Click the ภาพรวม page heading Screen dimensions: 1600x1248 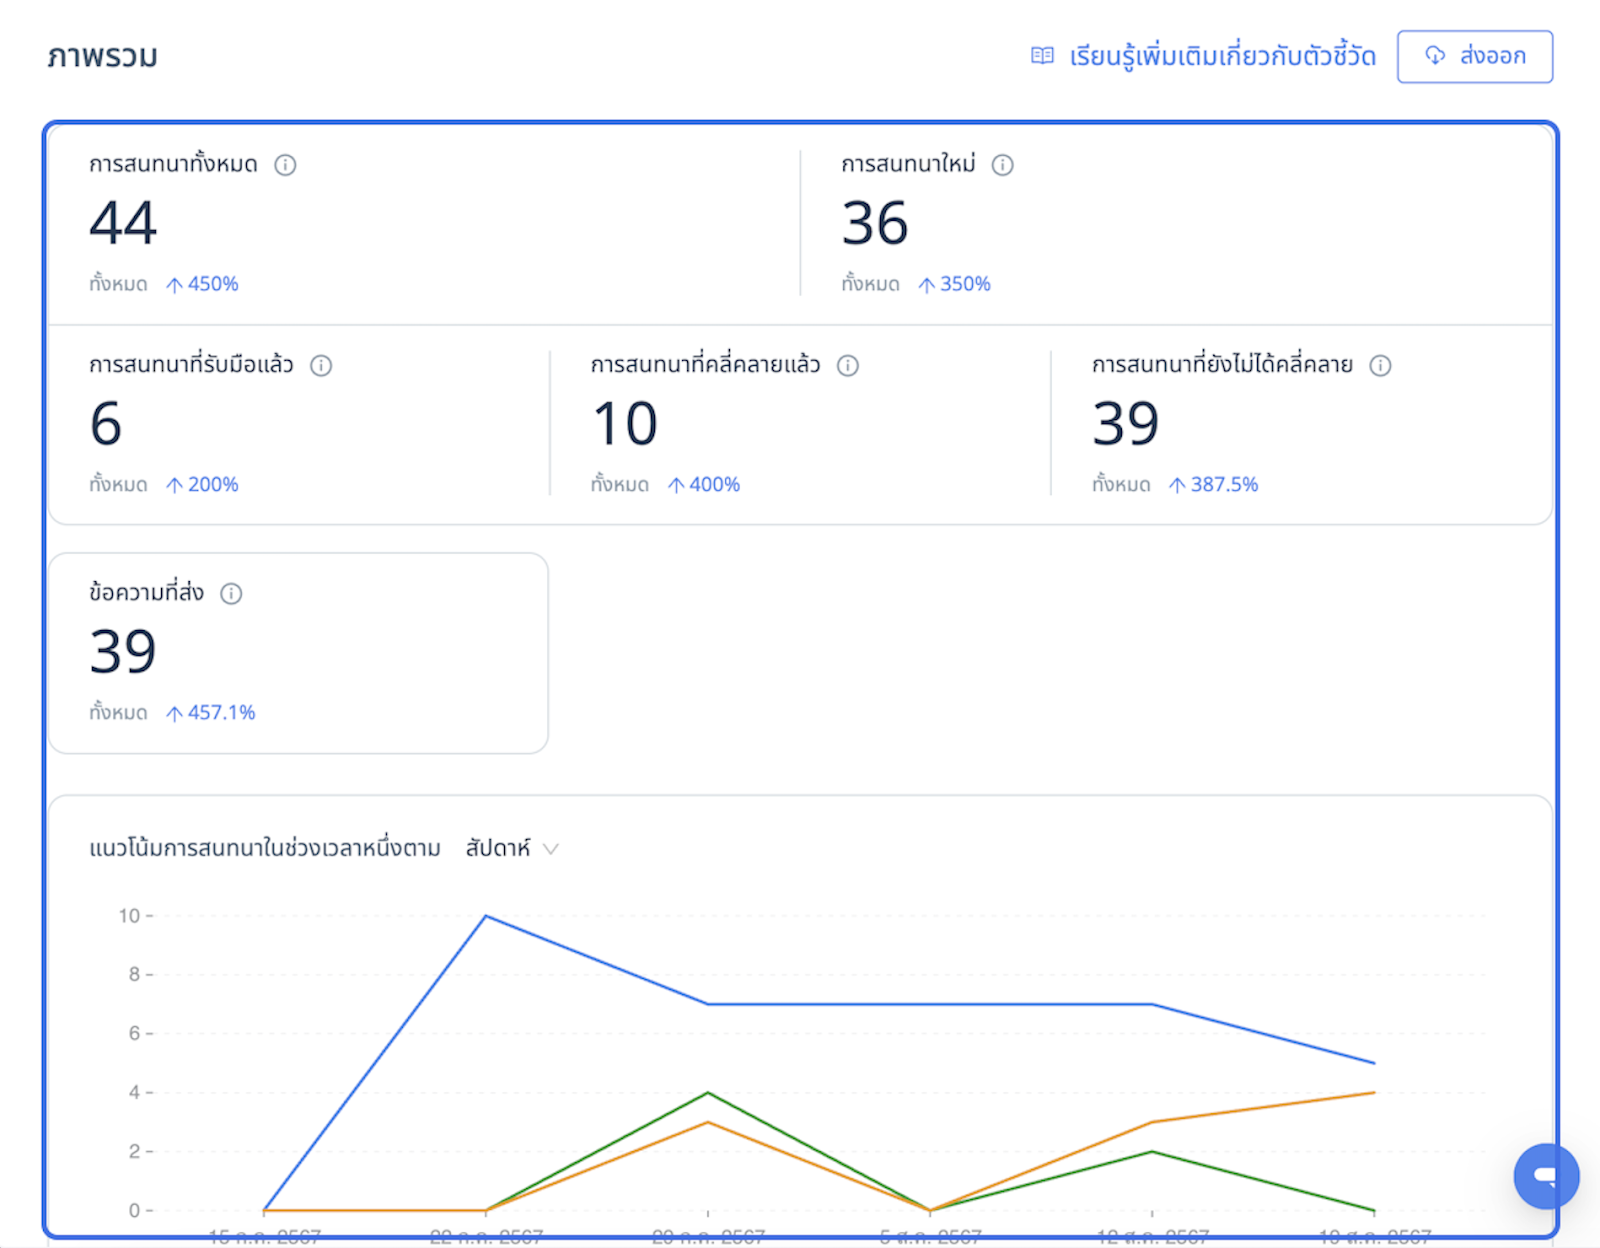pyautogui.click(x=102, y=57)
